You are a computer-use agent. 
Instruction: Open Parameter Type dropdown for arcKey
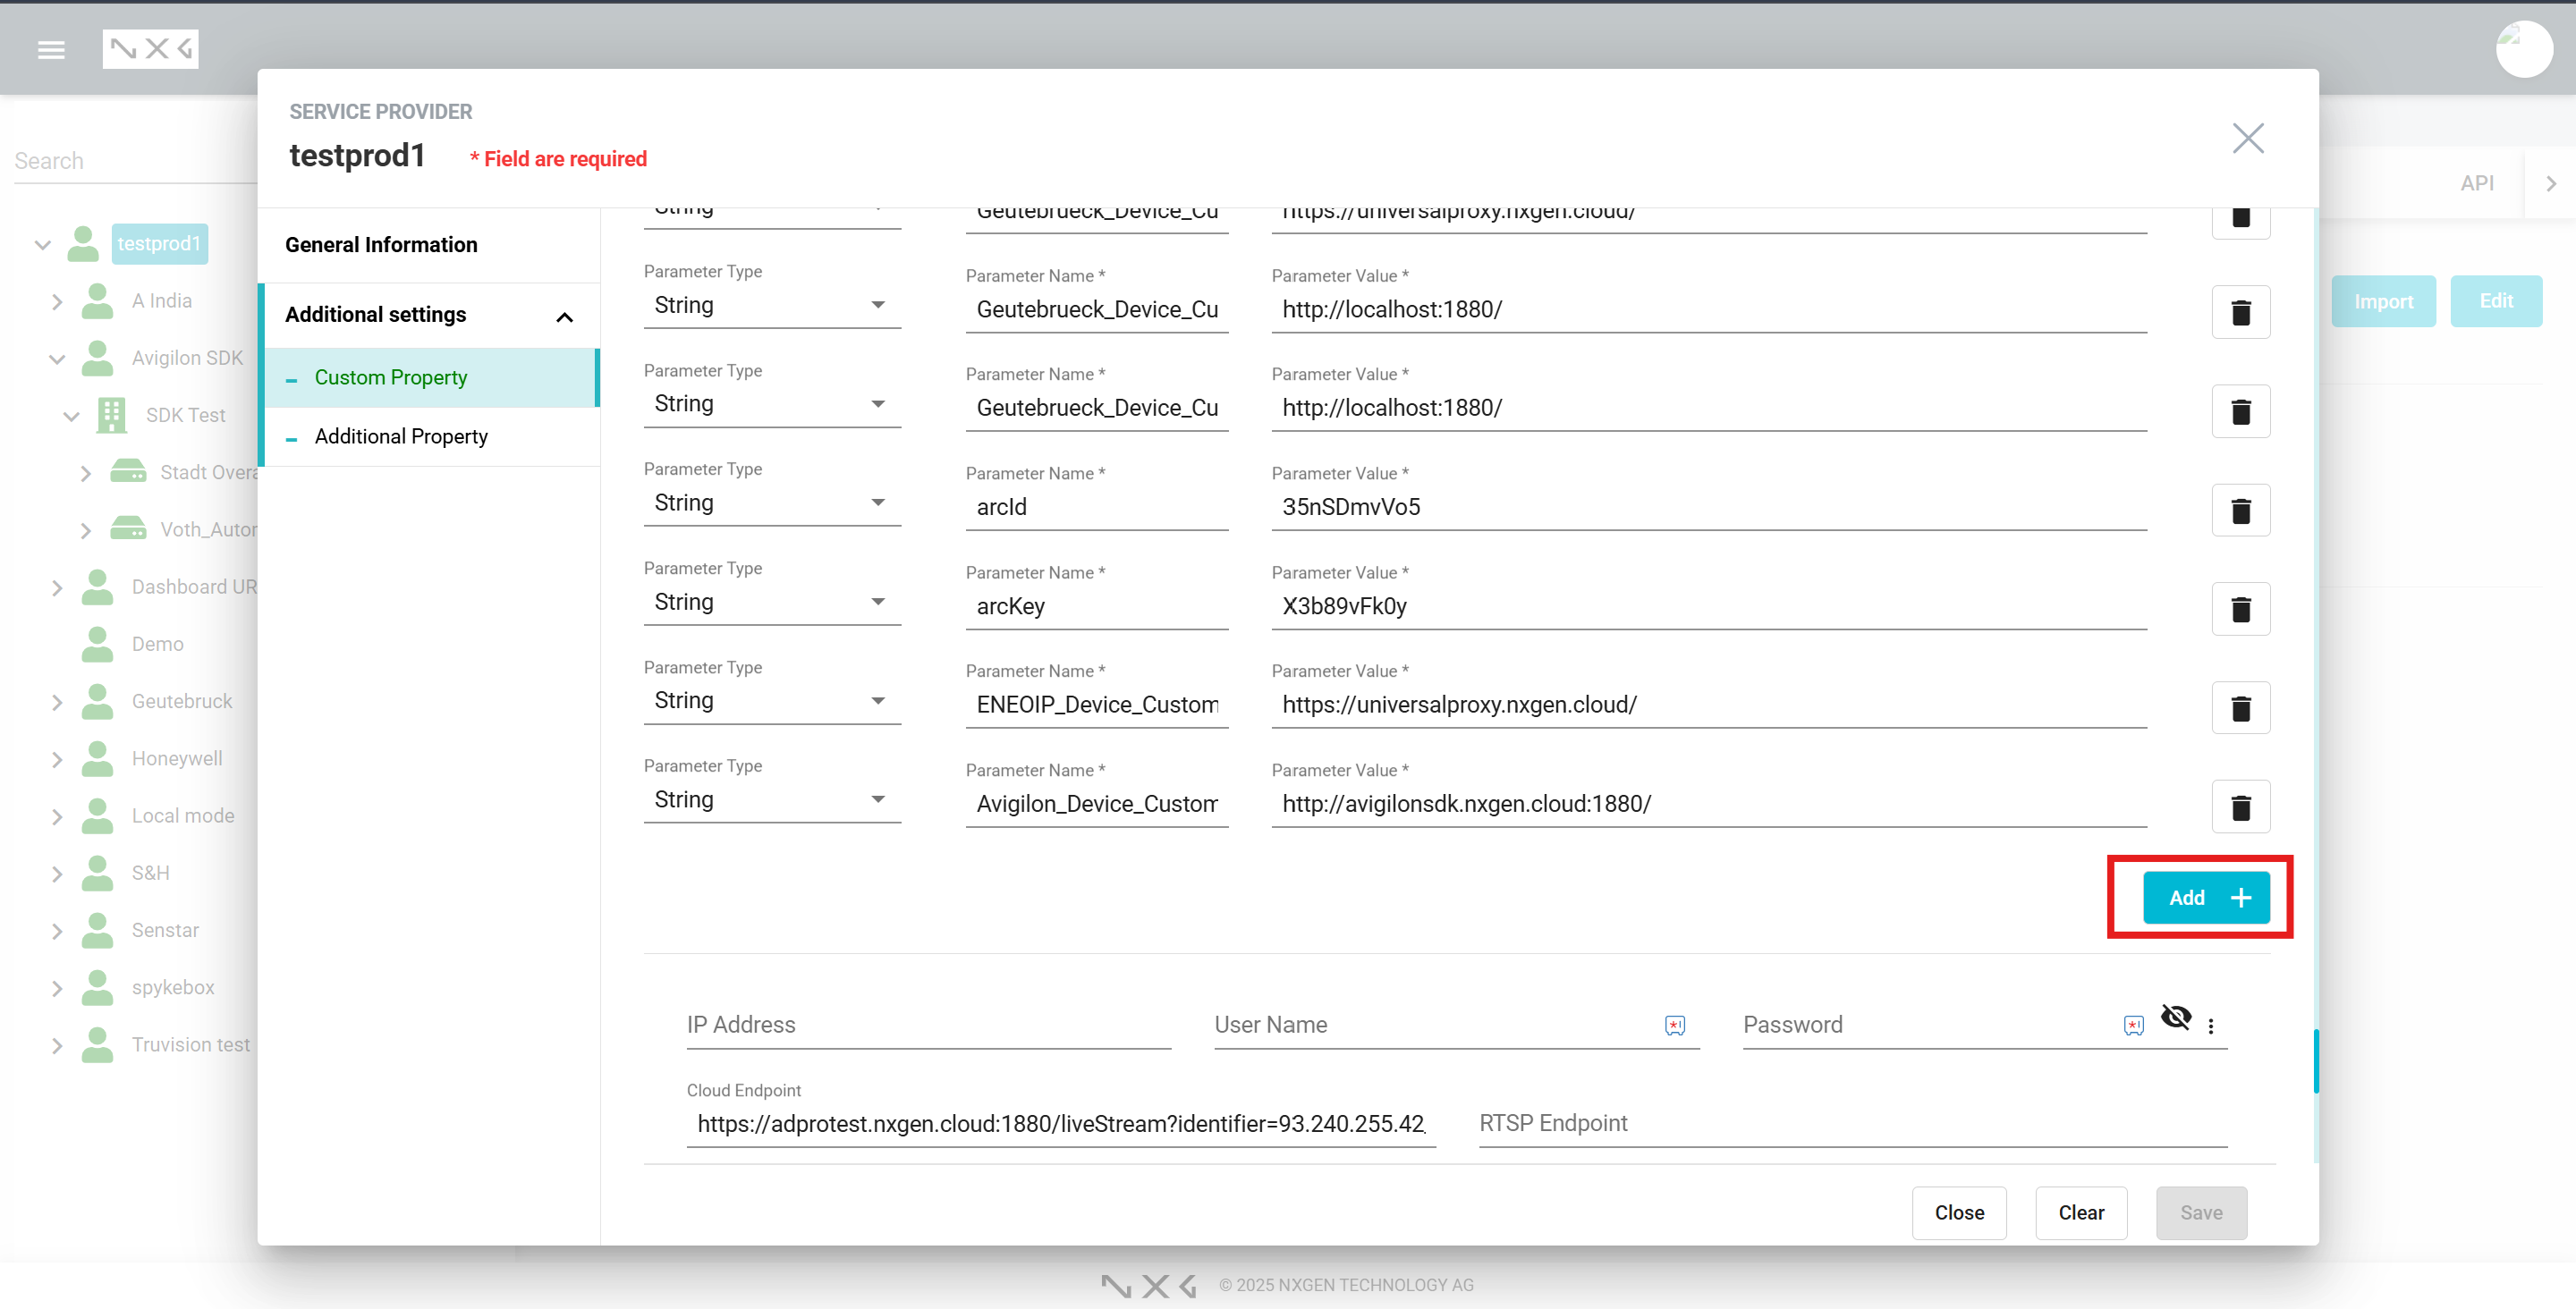click(x=771, y=602)
